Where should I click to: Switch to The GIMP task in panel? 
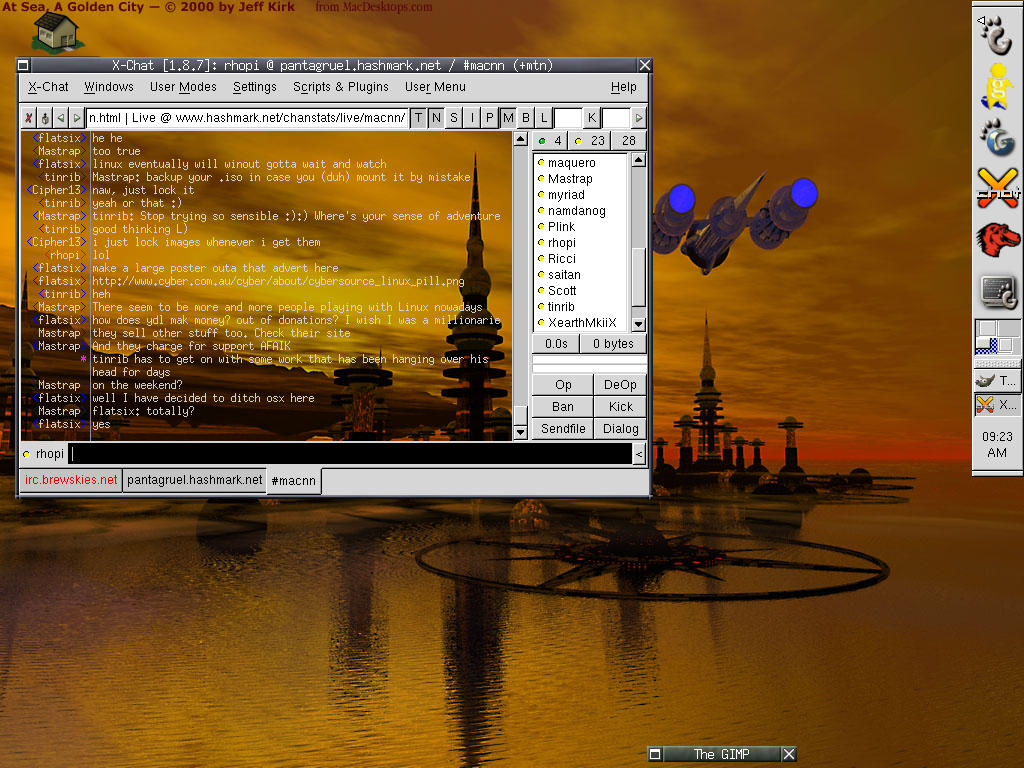[997, 381]
